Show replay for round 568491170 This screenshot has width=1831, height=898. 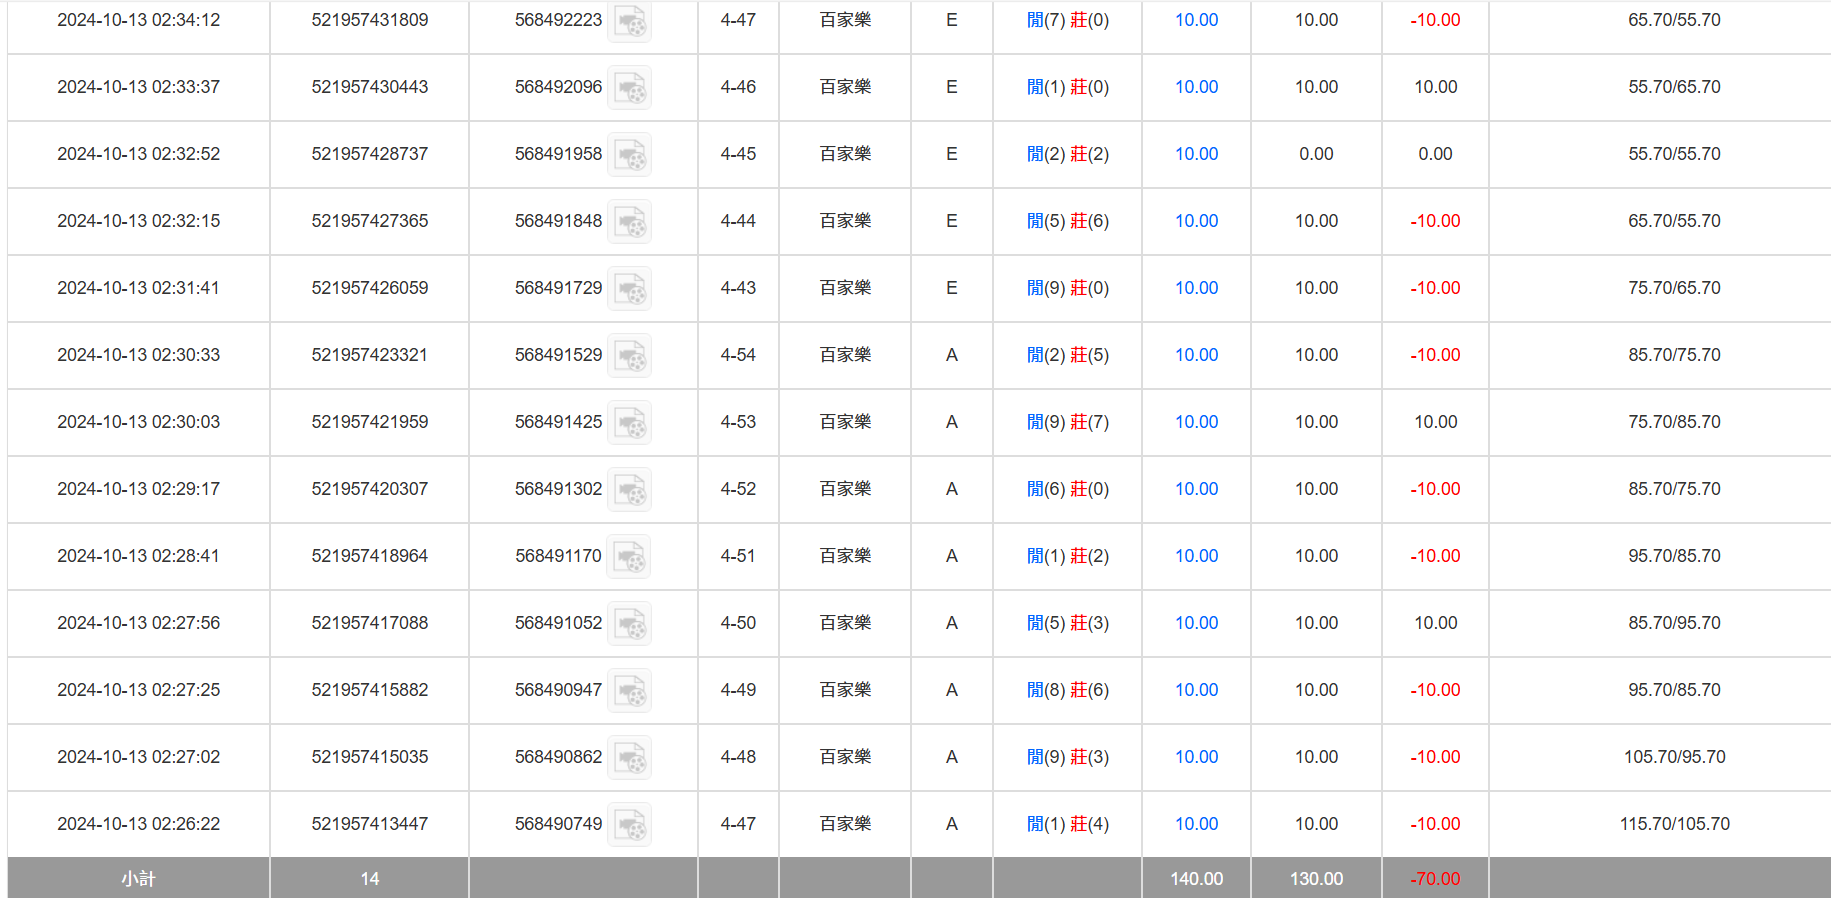[x=630, y=557]
